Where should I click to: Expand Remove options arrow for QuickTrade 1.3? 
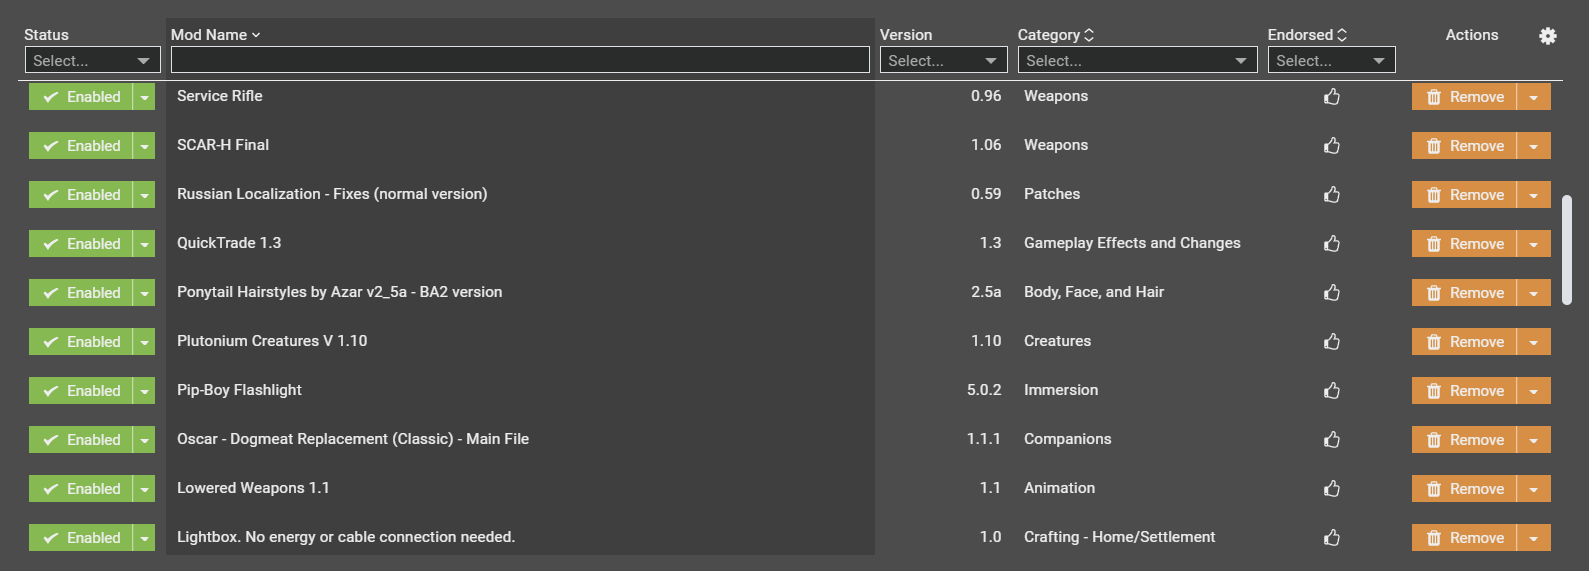tap(1533, 244)
